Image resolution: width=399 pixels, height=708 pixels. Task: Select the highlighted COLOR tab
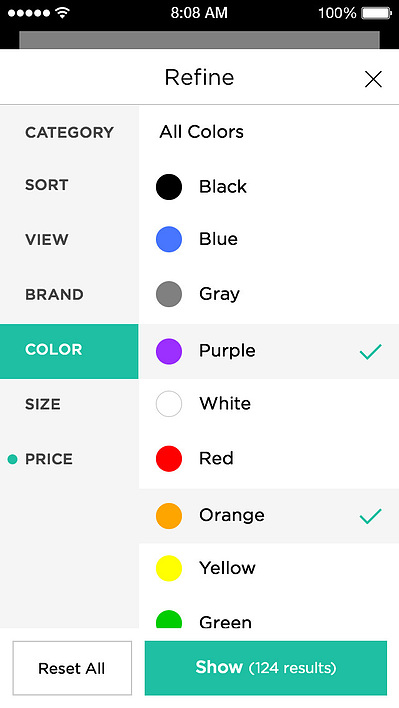69,351
